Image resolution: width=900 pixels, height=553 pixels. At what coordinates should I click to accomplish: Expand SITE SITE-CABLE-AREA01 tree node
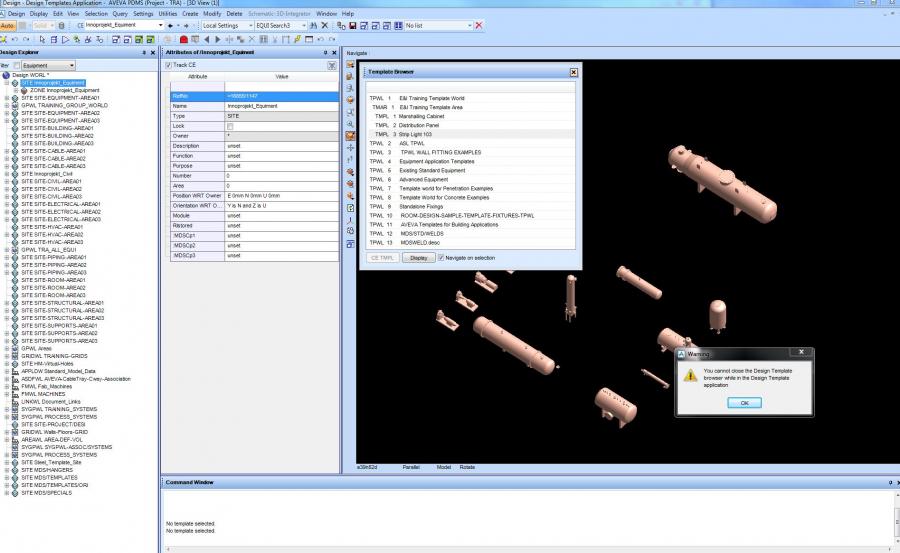pos(7,151)
